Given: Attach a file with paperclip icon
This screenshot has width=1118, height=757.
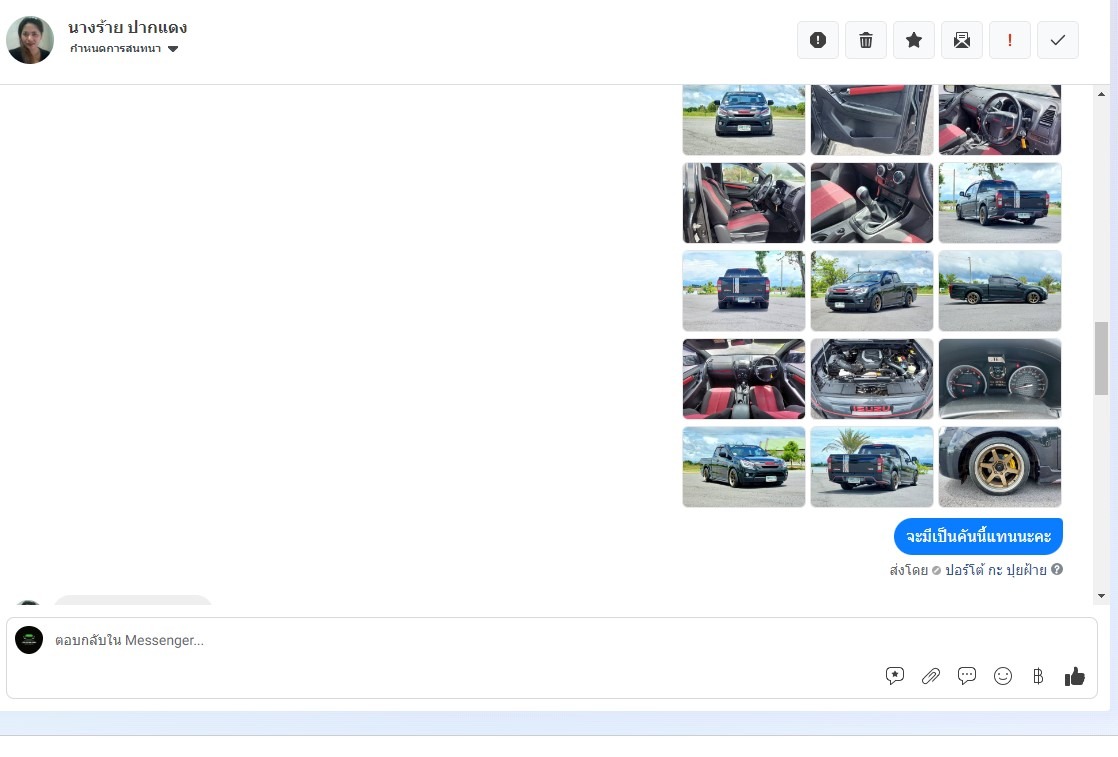Looking at the screenshot, I should 930,676.
